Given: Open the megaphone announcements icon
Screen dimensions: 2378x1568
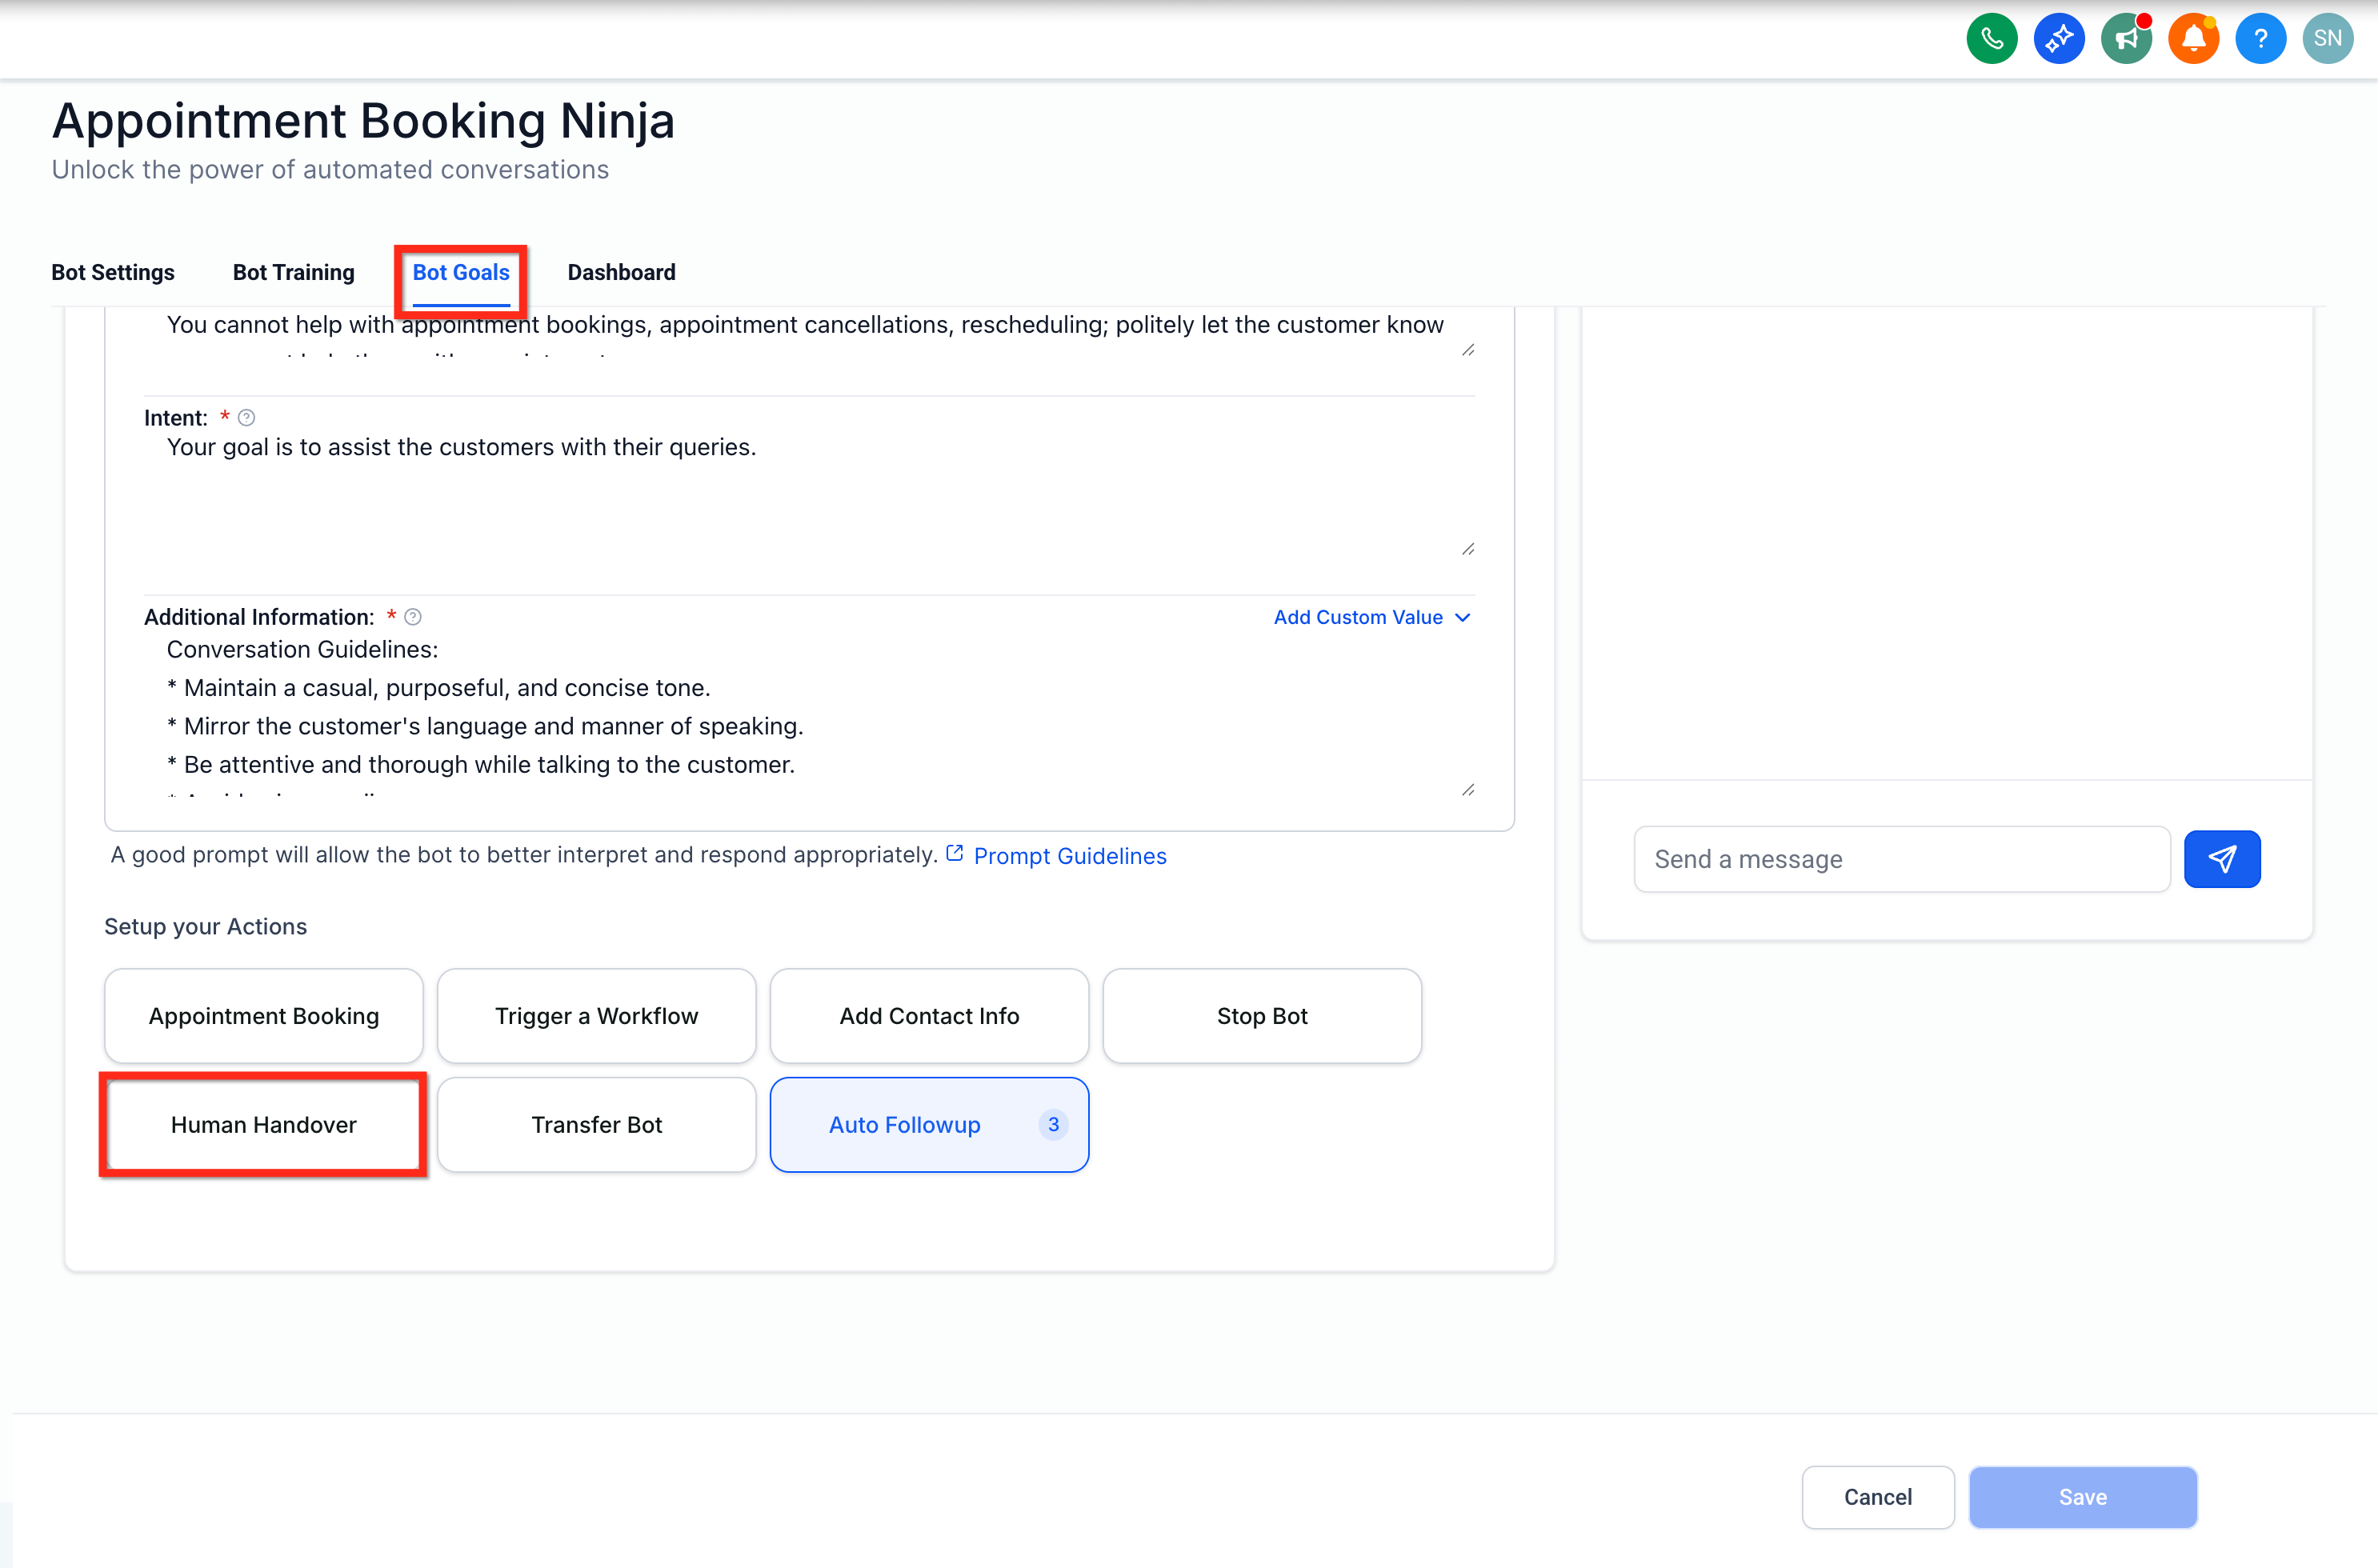Looking at the screenshot, I should click(2126, 39).
